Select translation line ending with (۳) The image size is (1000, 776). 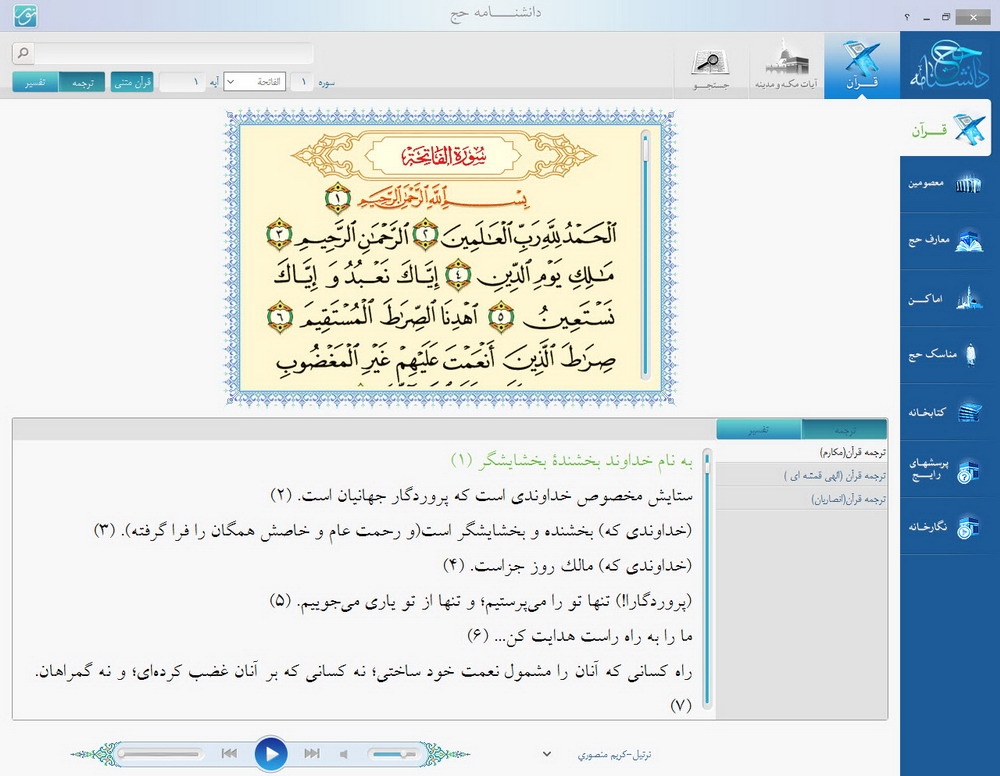pyautogui.click(x=393, y=531)
